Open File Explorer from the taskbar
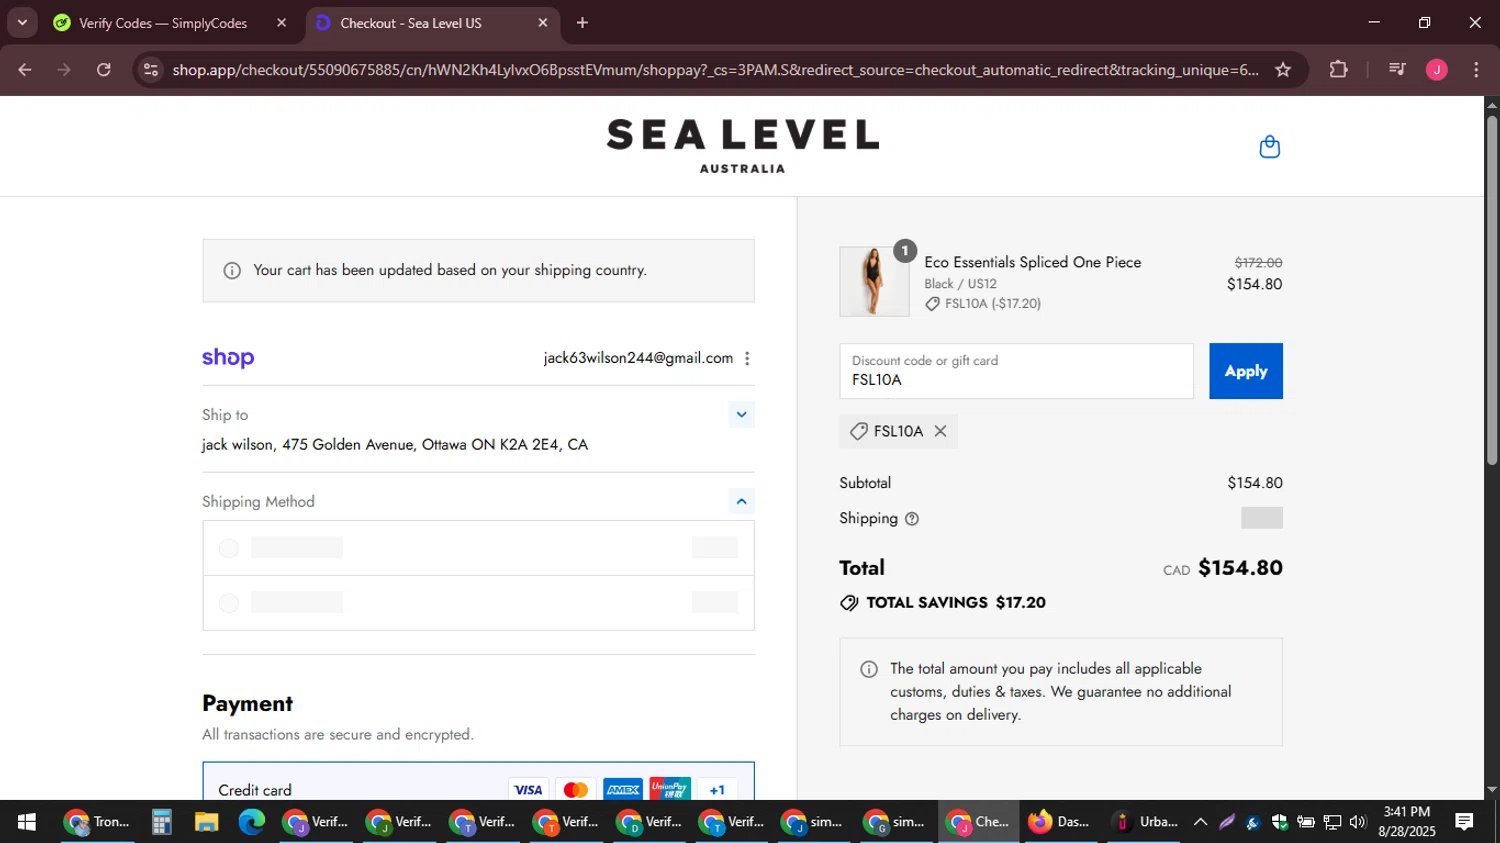Image resolution: width=1500 pixels, height=843 pixels. coord(206,822)
